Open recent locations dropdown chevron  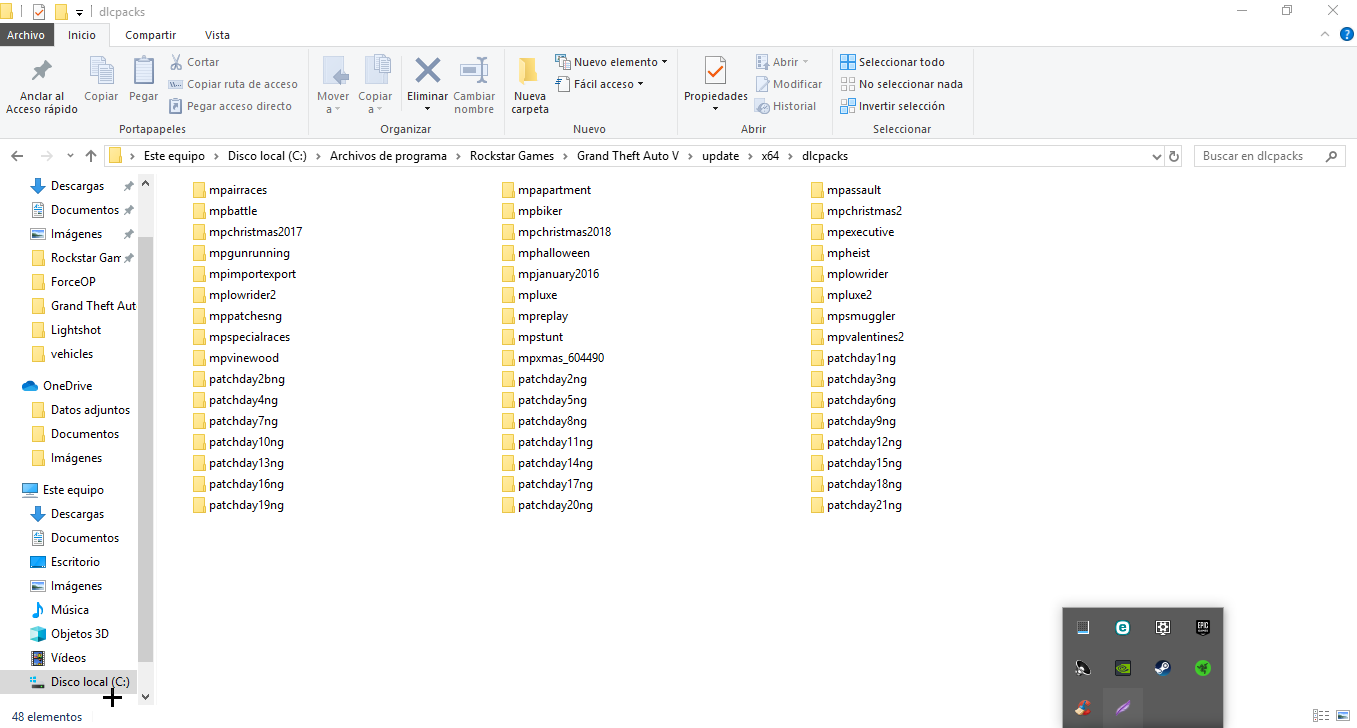click(70, 156)
